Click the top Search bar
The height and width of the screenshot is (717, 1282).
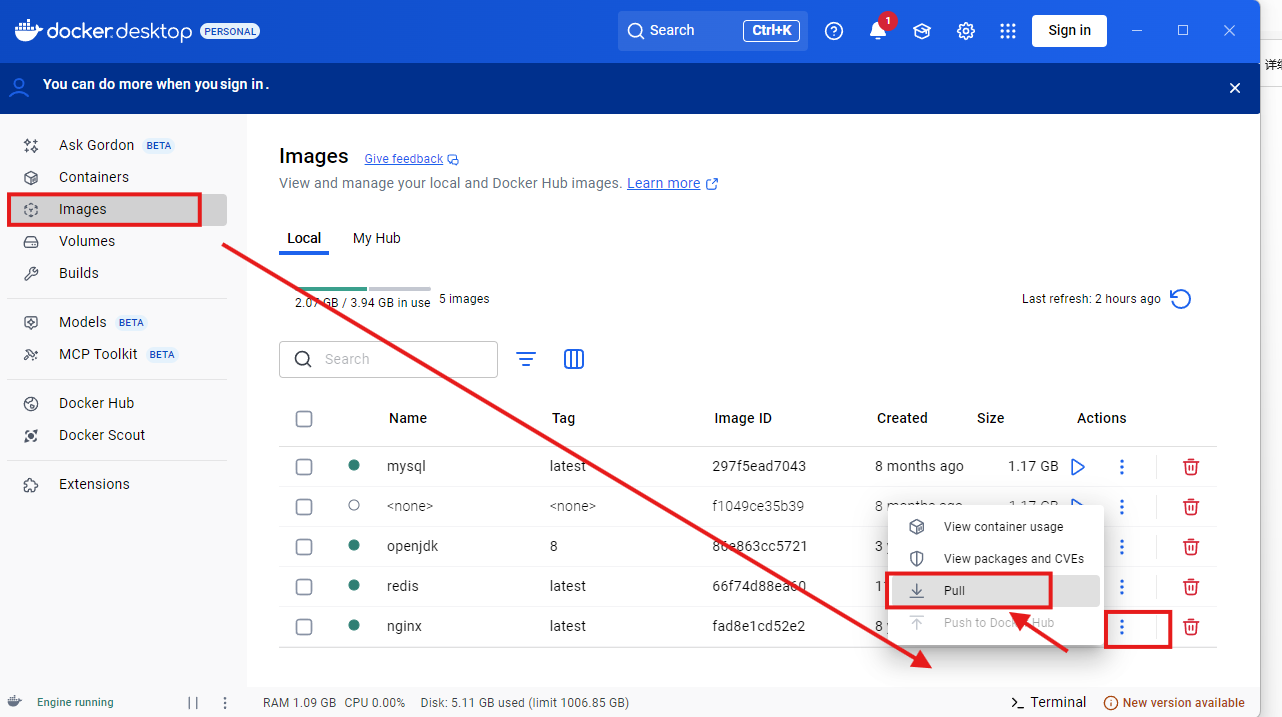(x=713, y=31)
